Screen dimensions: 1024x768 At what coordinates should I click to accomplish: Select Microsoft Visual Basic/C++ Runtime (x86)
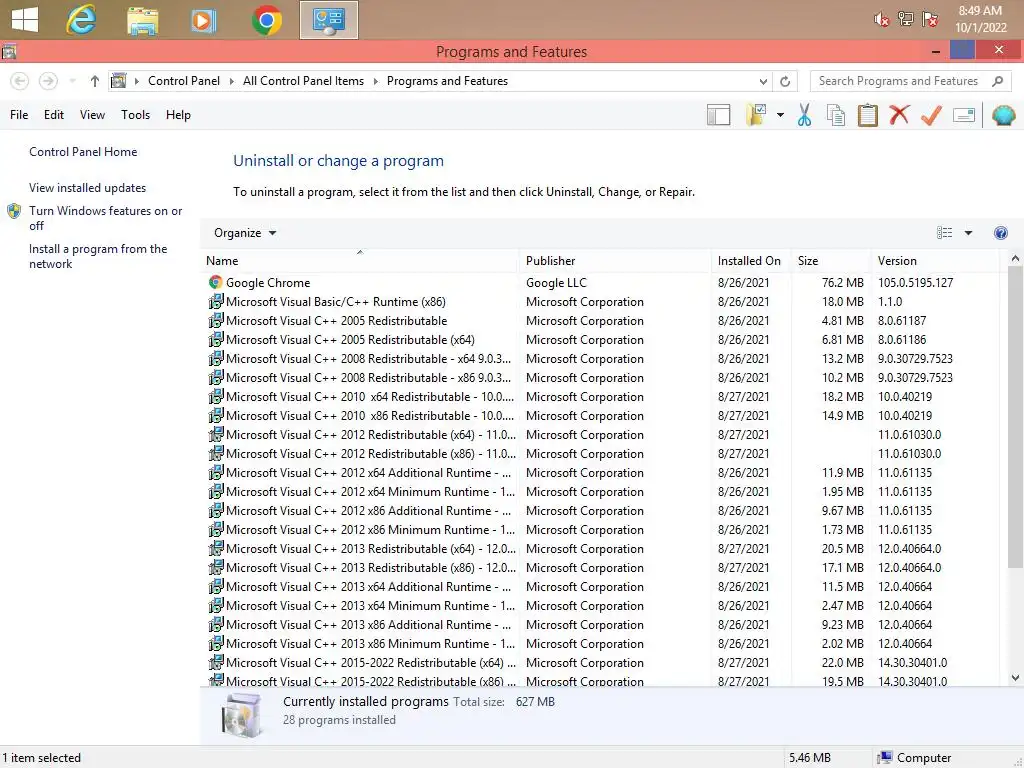pyautogui.click(x=601, y=302)
